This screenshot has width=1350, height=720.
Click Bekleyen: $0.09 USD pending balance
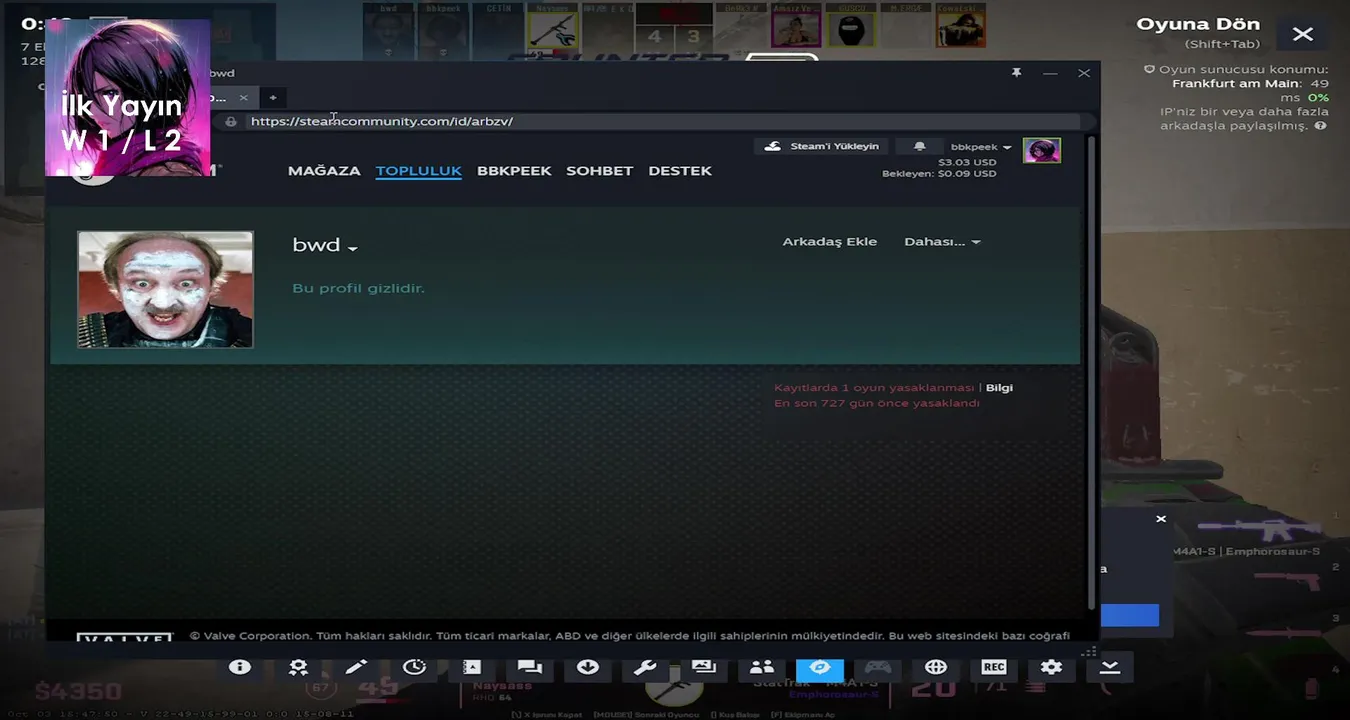coord(939,174)
